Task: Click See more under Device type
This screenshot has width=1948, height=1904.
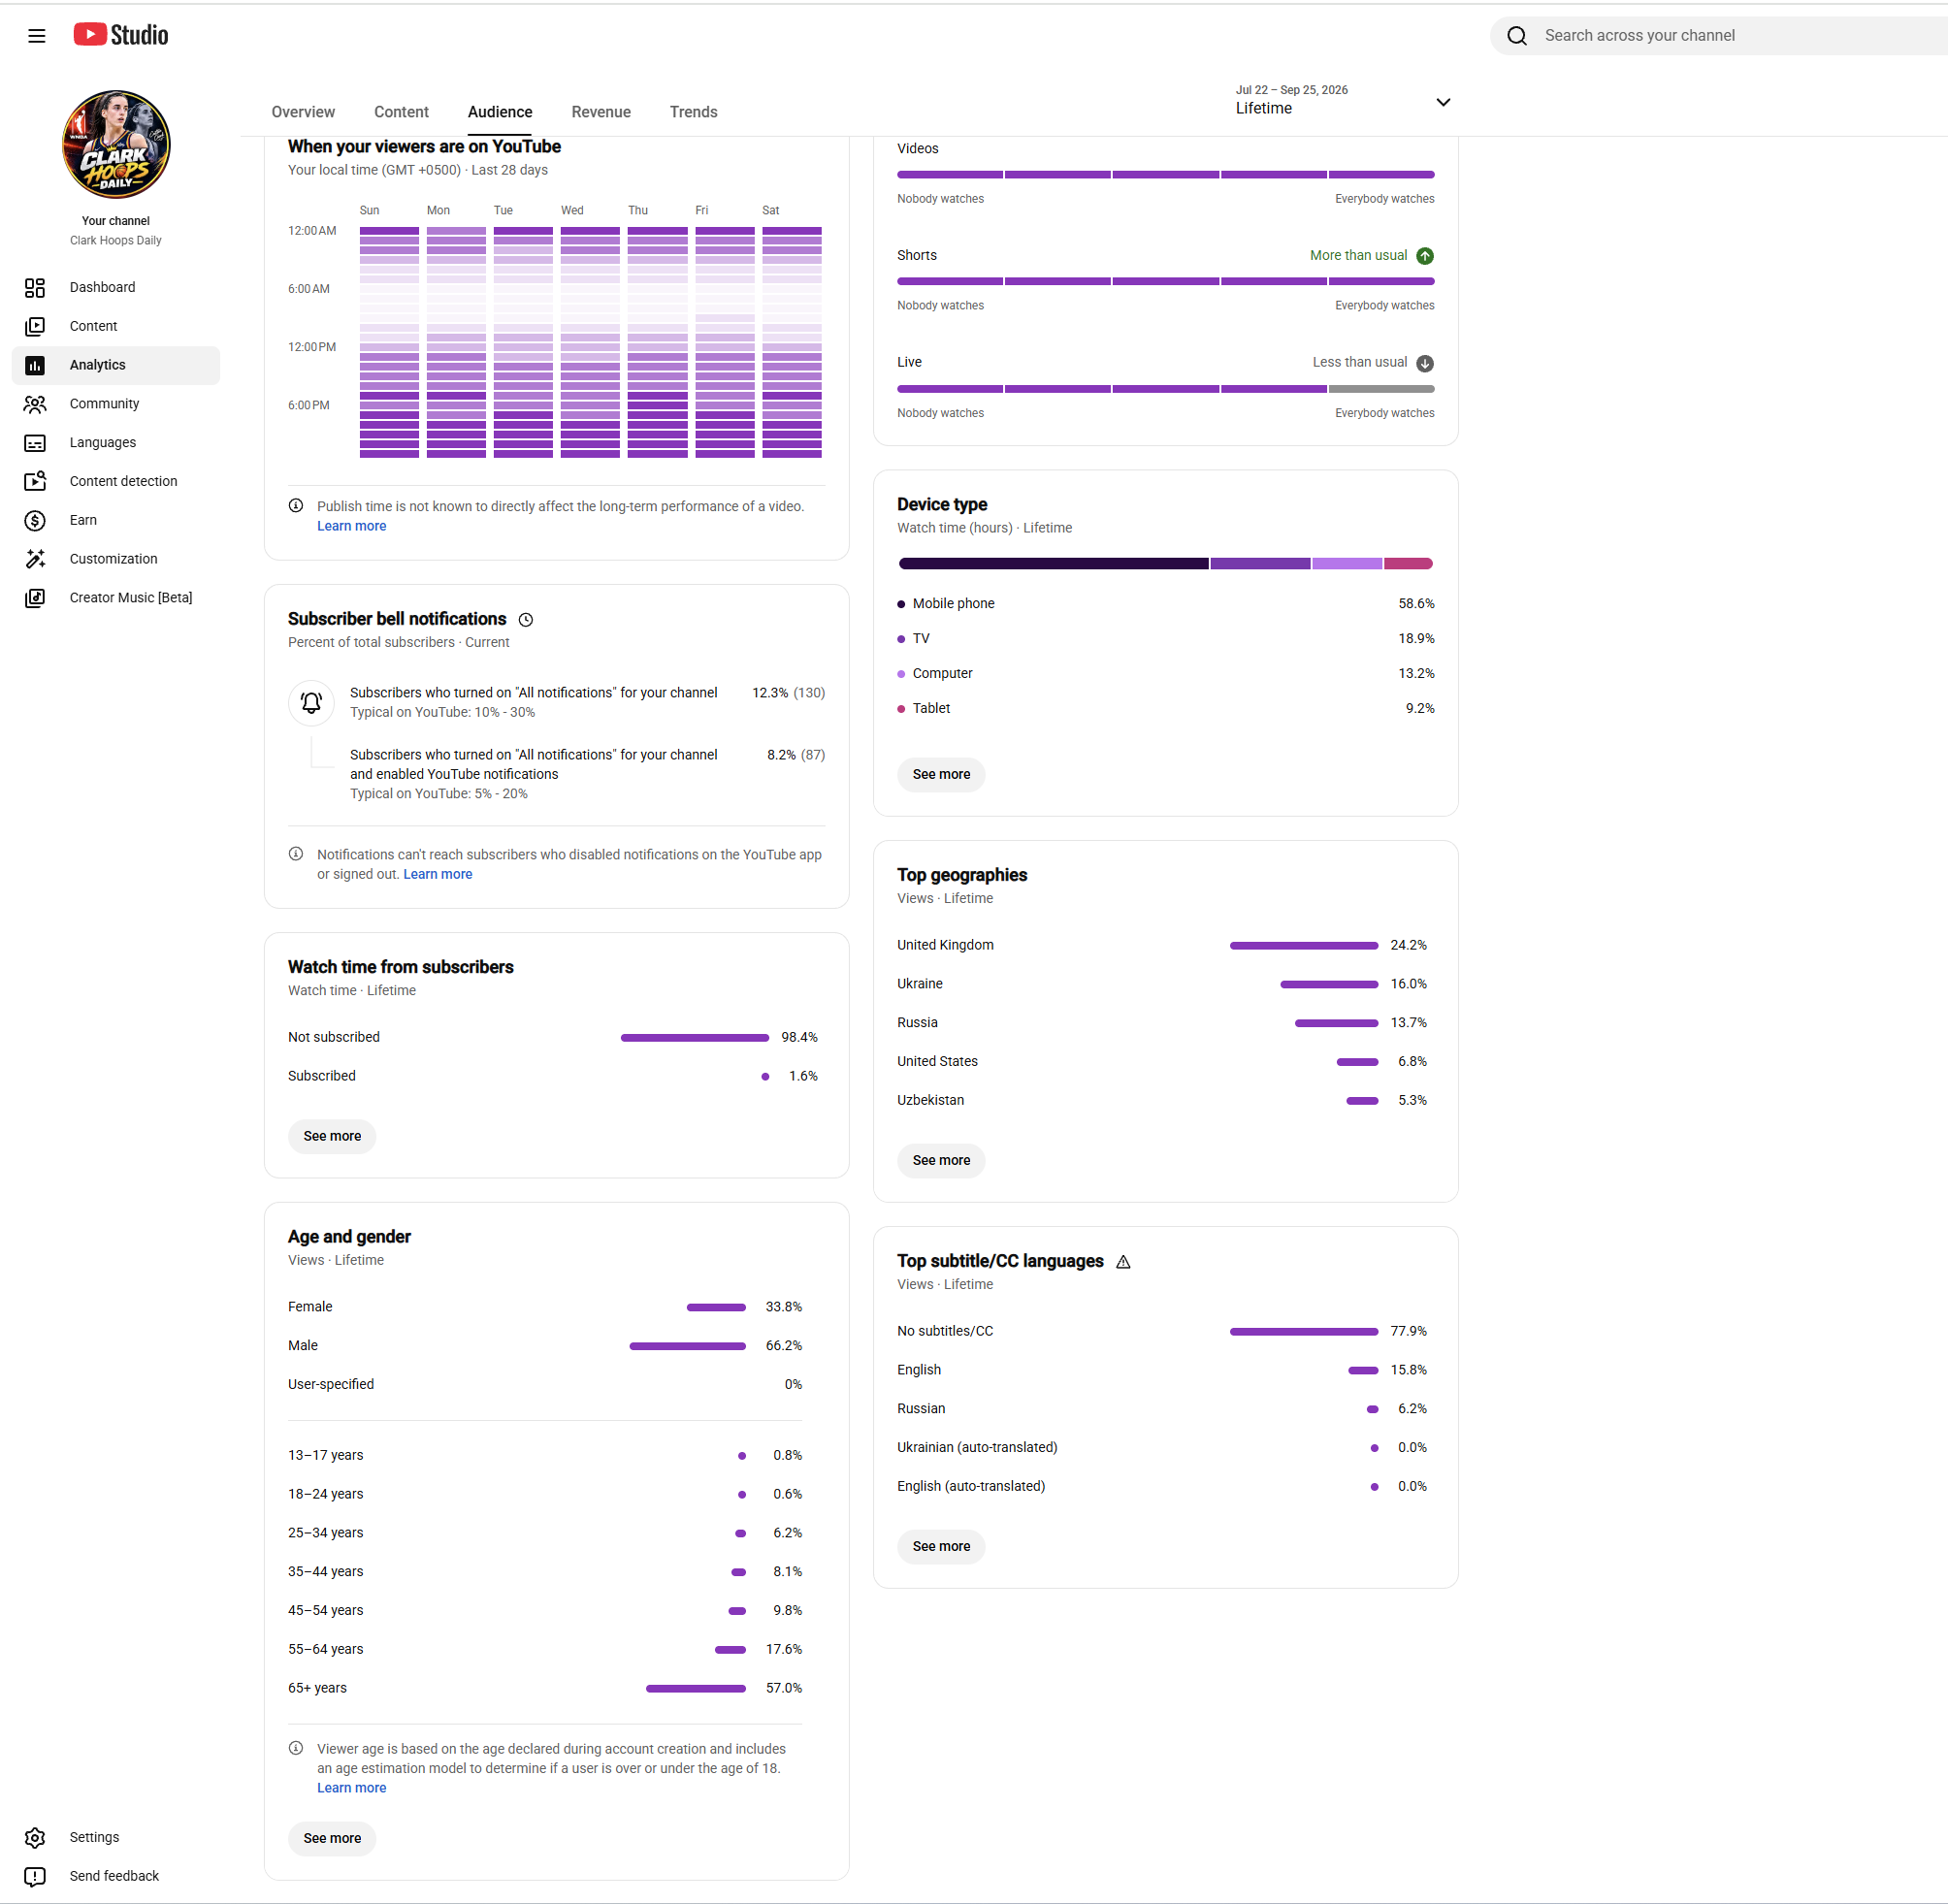Action: tap(941, 774)
